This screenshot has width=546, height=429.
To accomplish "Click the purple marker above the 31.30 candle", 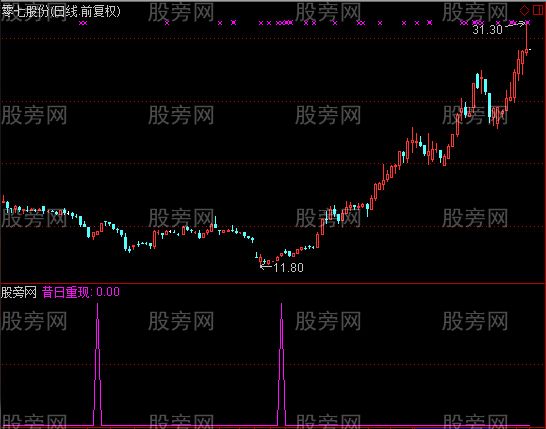I will (528, 23).
